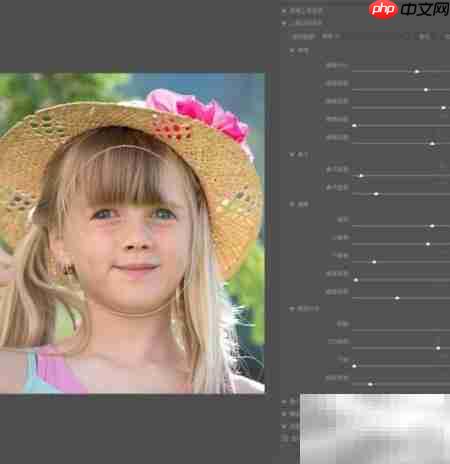Viewport: 450px width, 464px height.
Task: Click the Nose Height slider handle
Action: point(361,175)
